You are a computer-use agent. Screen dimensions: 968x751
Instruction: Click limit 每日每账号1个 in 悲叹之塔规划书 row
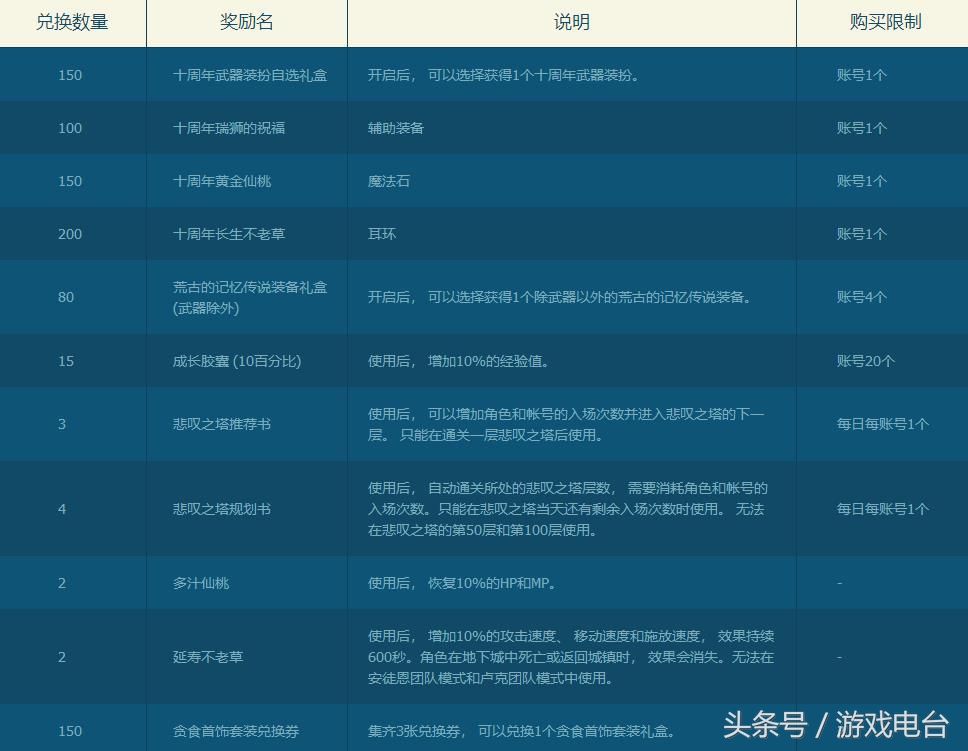pos(883,510)
